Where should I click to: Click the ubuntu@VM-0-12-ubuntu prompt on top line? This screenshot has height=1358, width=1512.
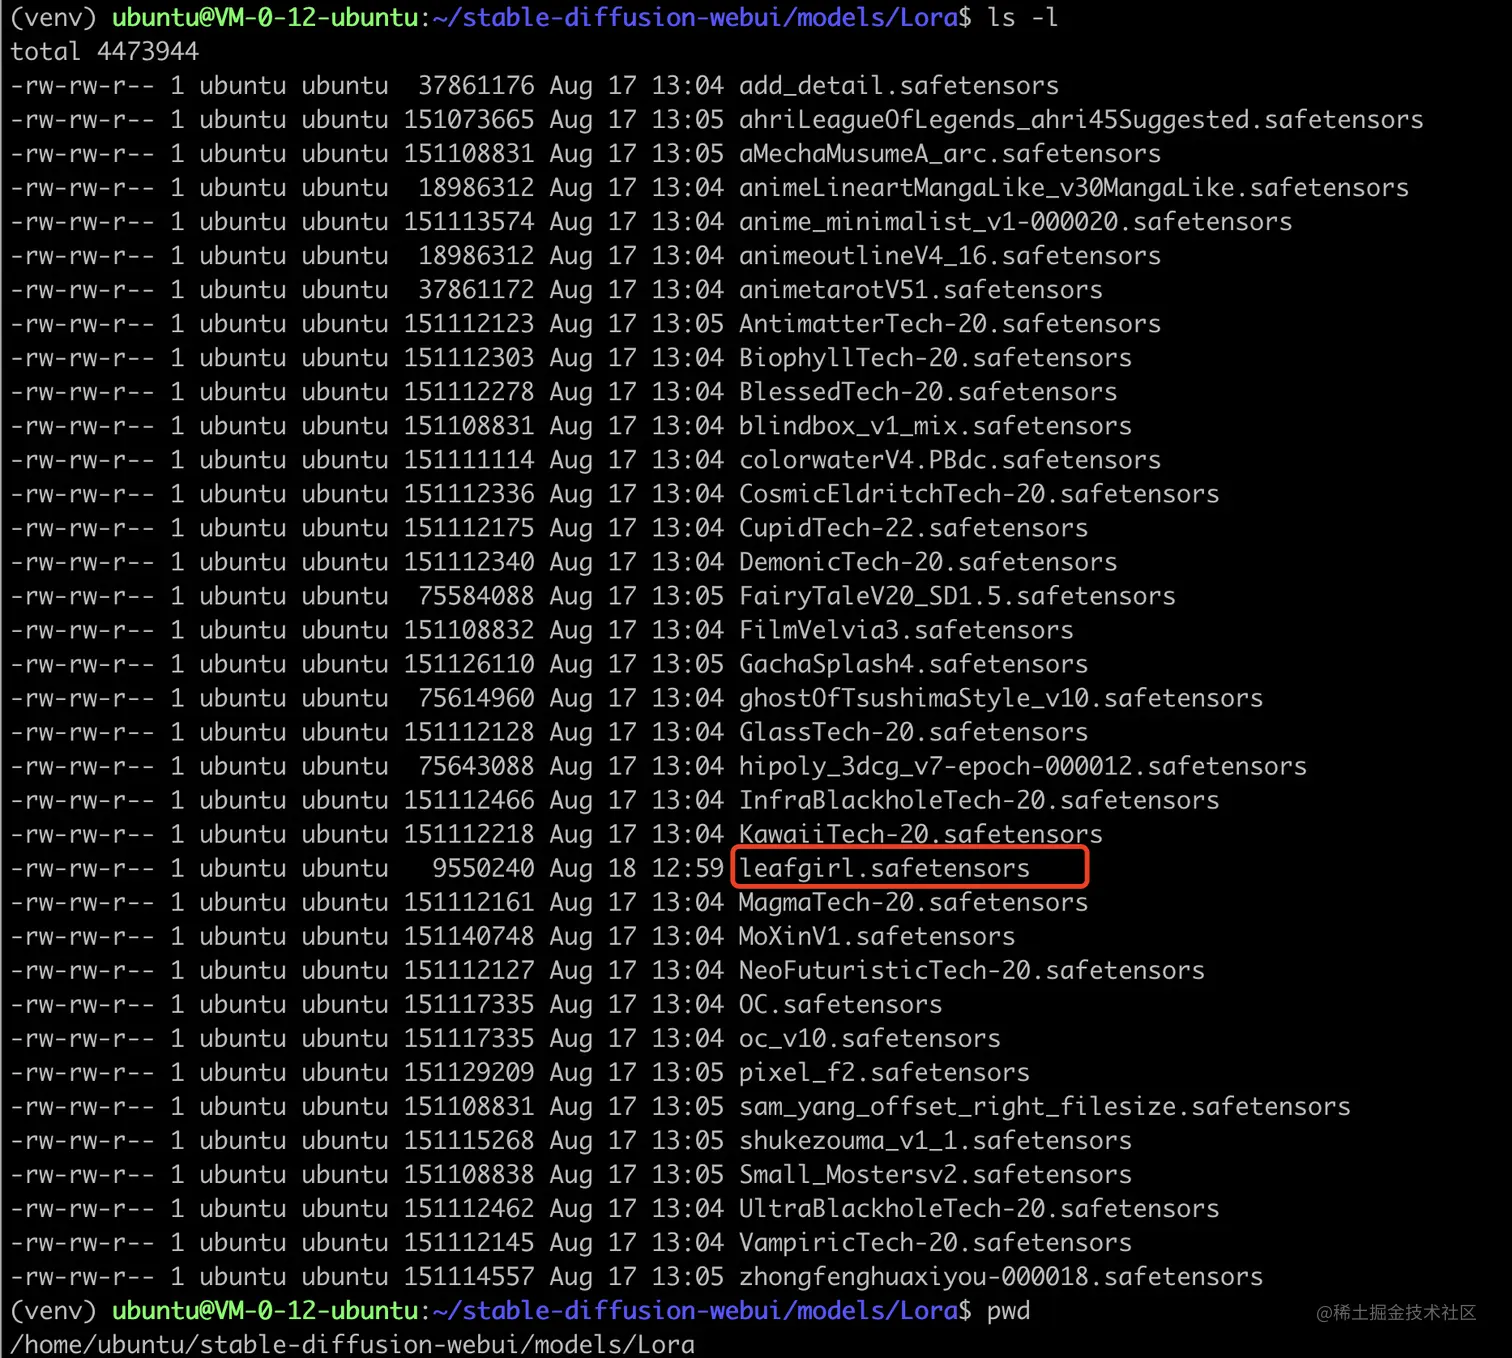[264, 18]
